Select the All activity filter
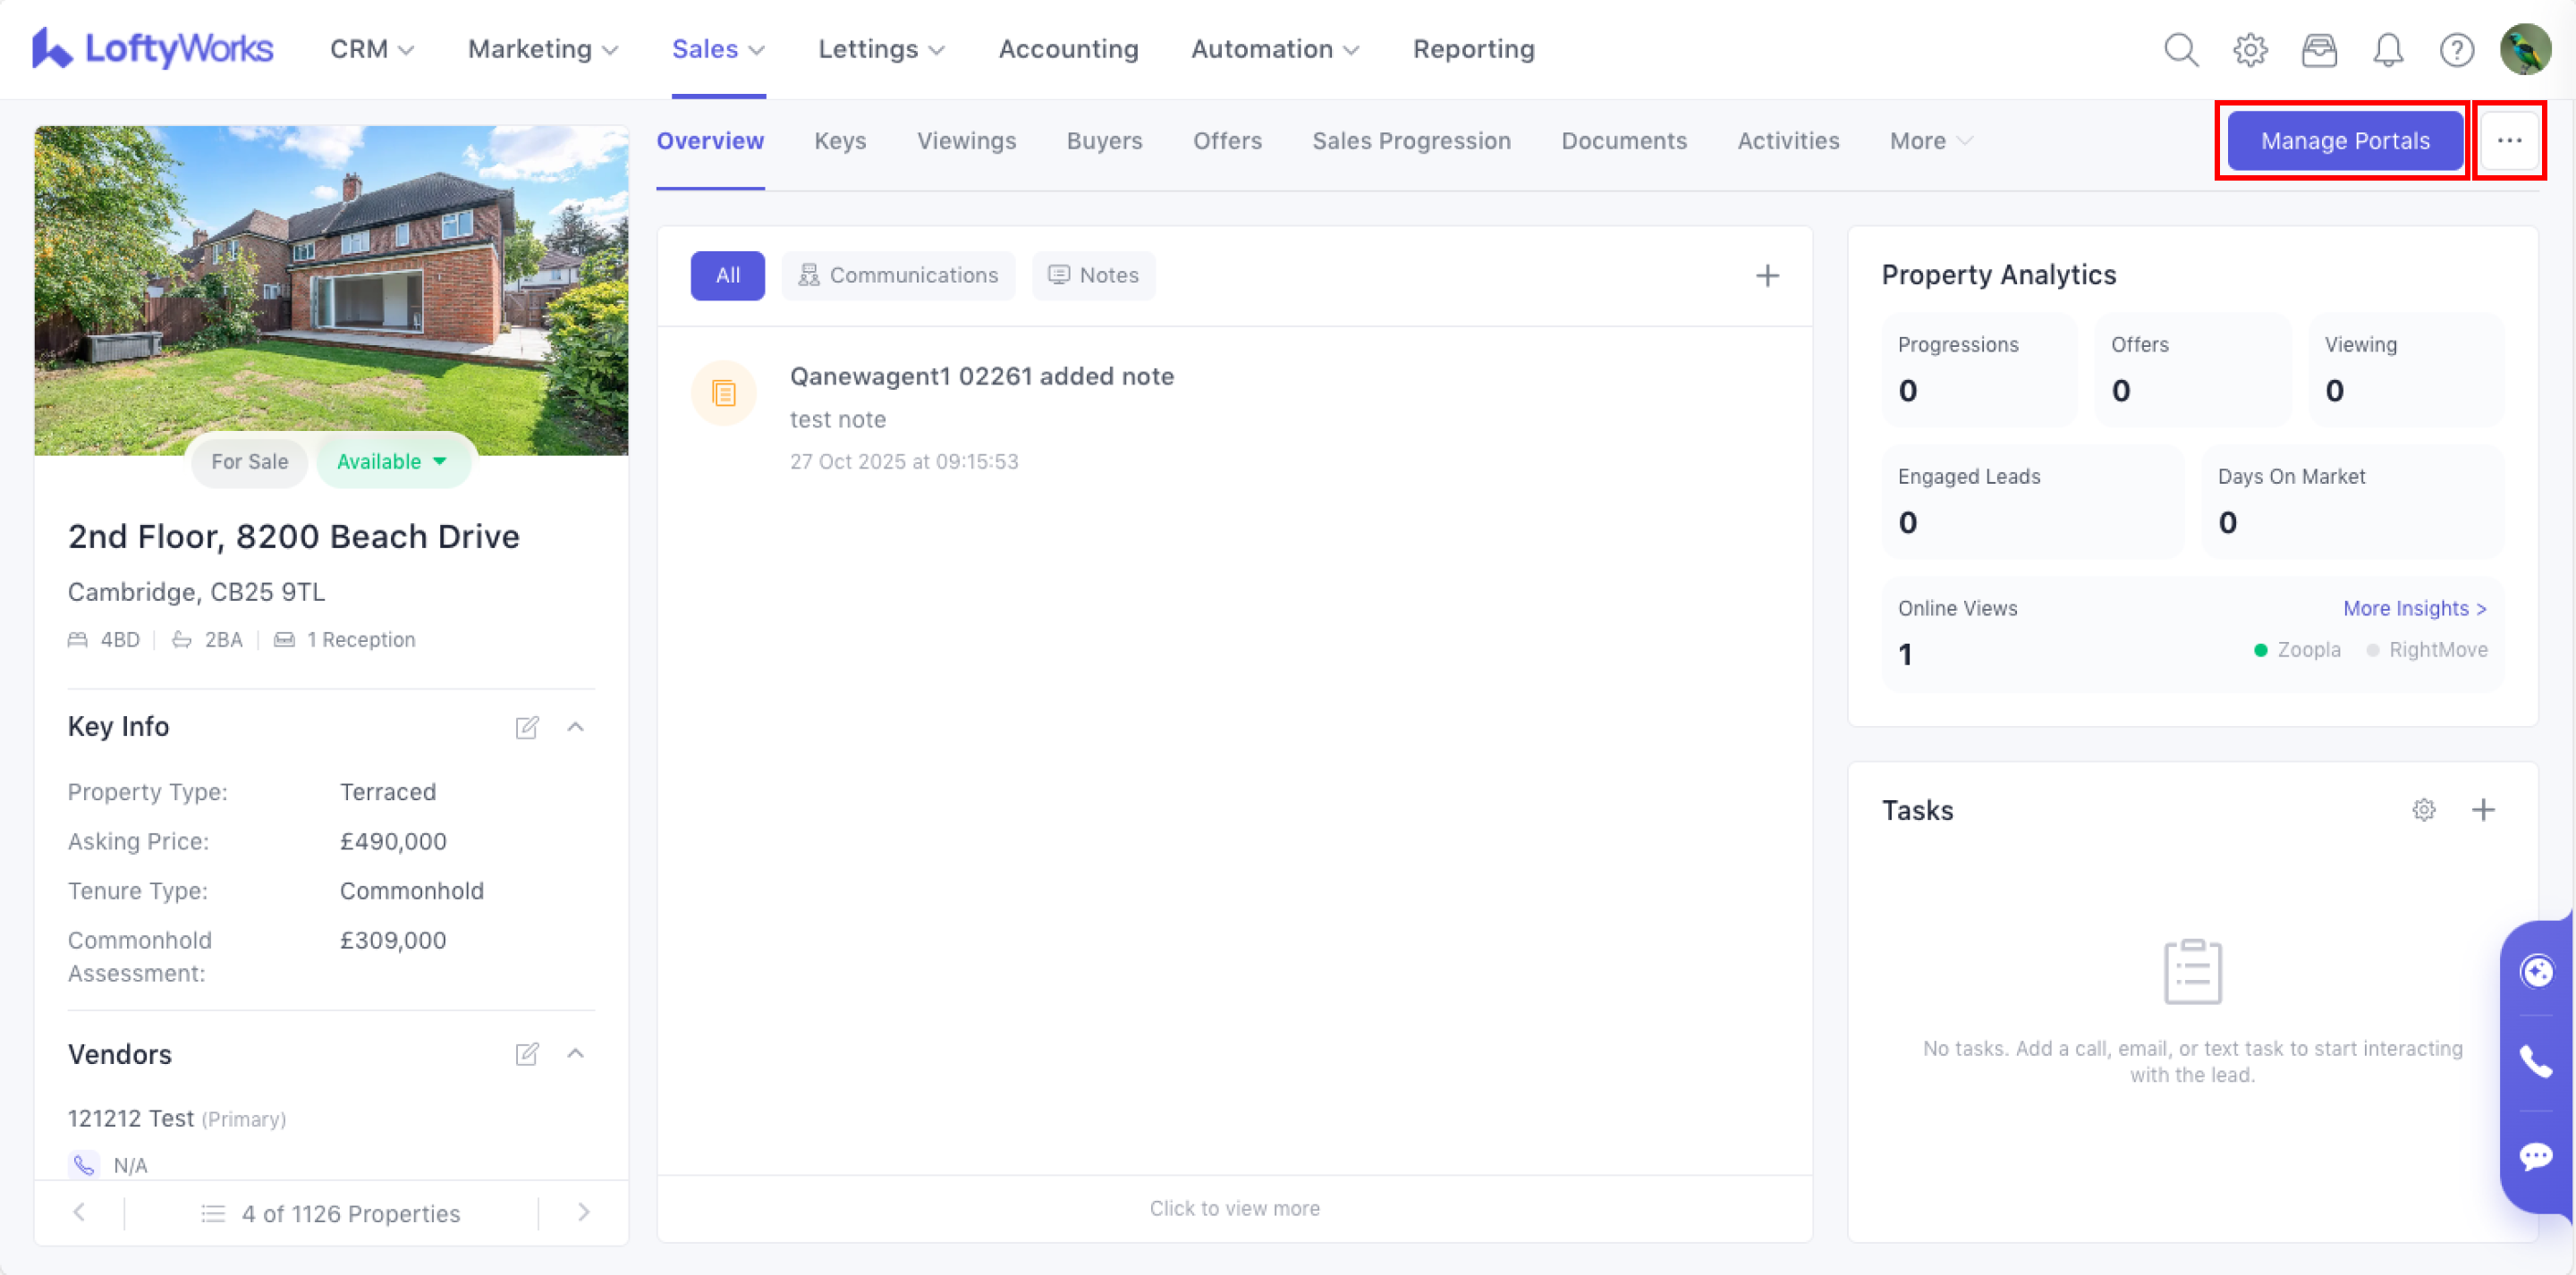Viewport: 2576px width, 1275px height. pos(727,275)
